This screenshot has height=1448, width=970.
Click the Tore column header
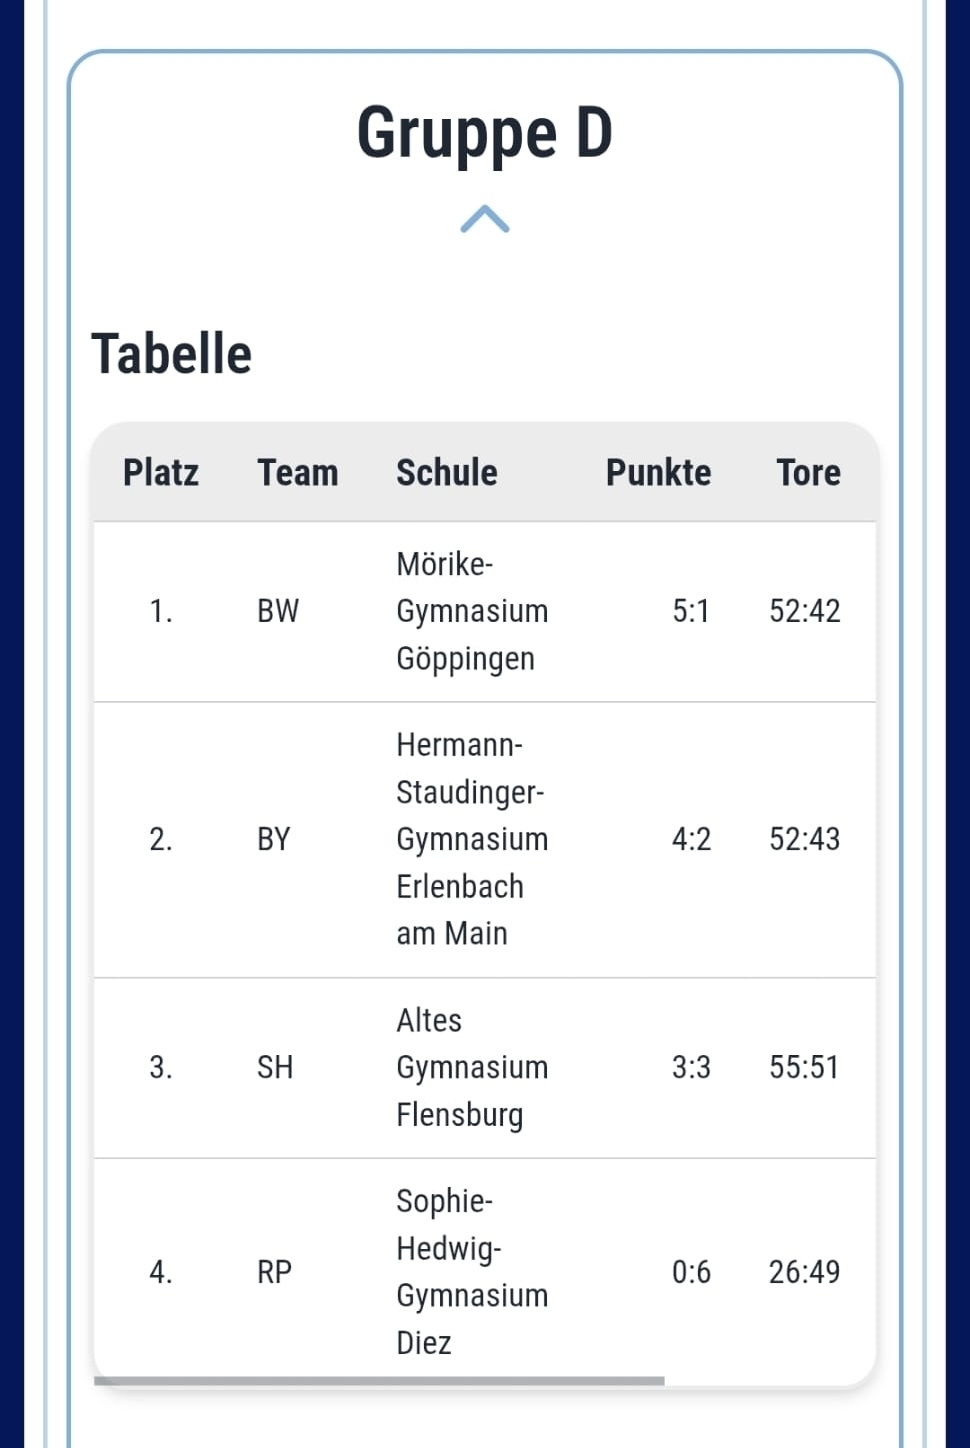coord(808,472)
